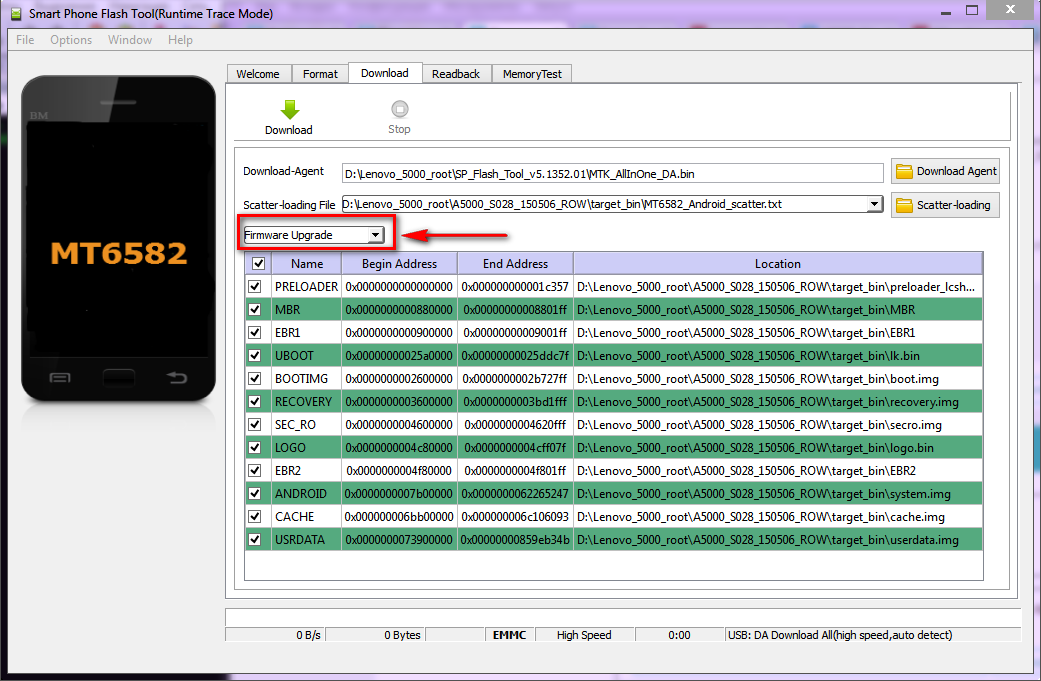Toggle the select-all checkbox in table header
Screen dimensions: 1041x681
click(259, 264)
